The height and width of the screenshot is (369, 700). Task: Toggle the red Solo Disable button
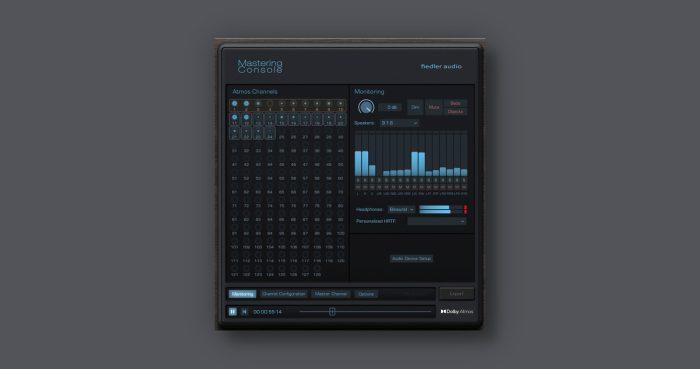point(455,108)
